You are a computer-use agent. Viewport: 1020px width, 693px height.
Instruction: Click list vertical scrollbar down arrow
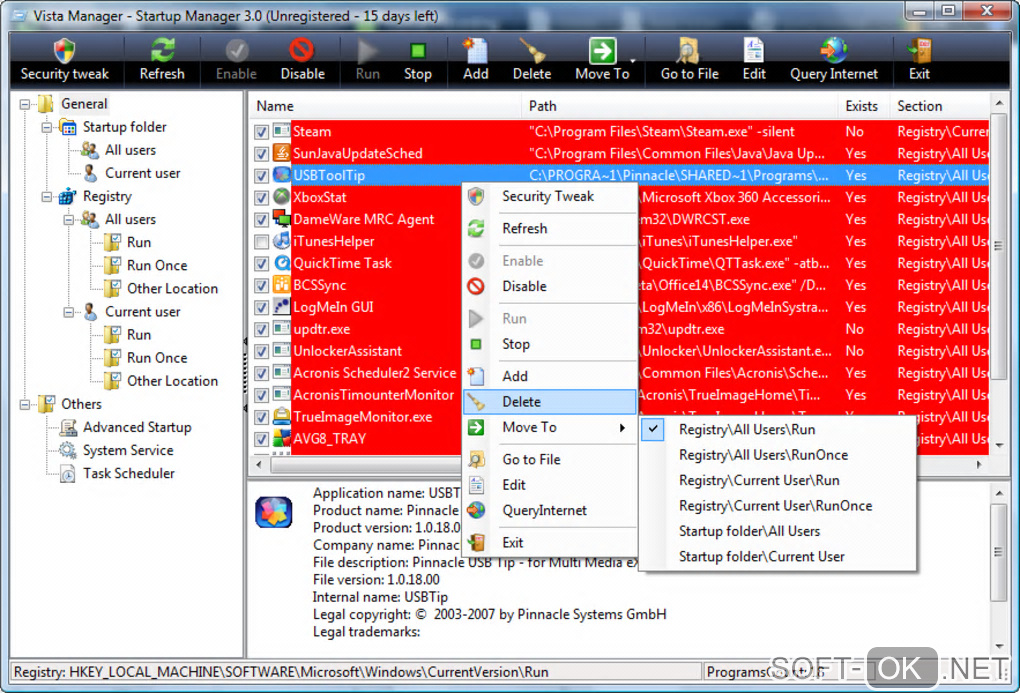(999, 446)
